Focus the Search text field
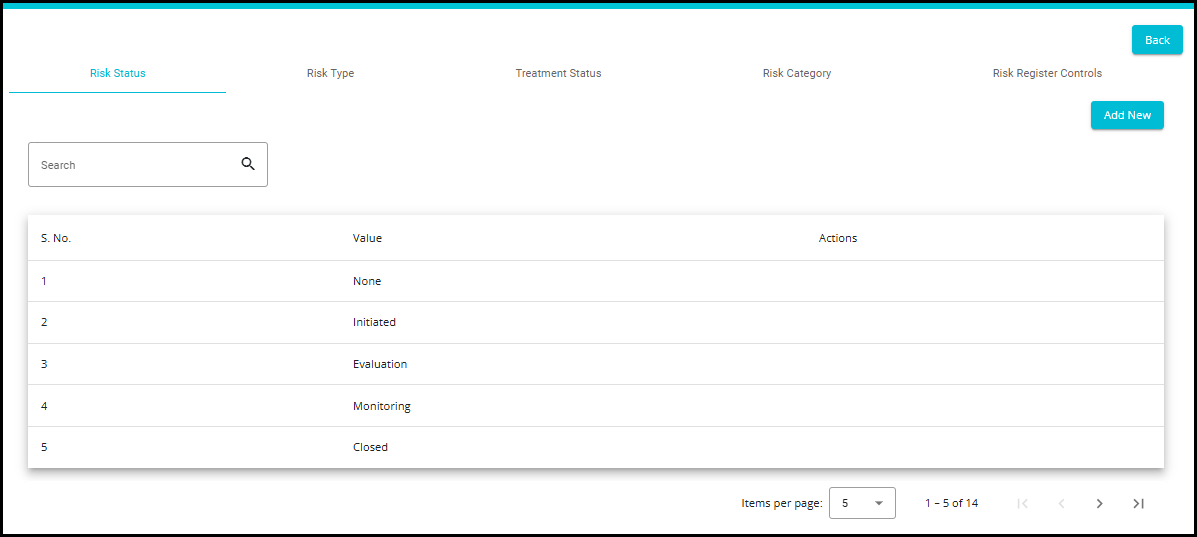 click(x=135, y=165)
